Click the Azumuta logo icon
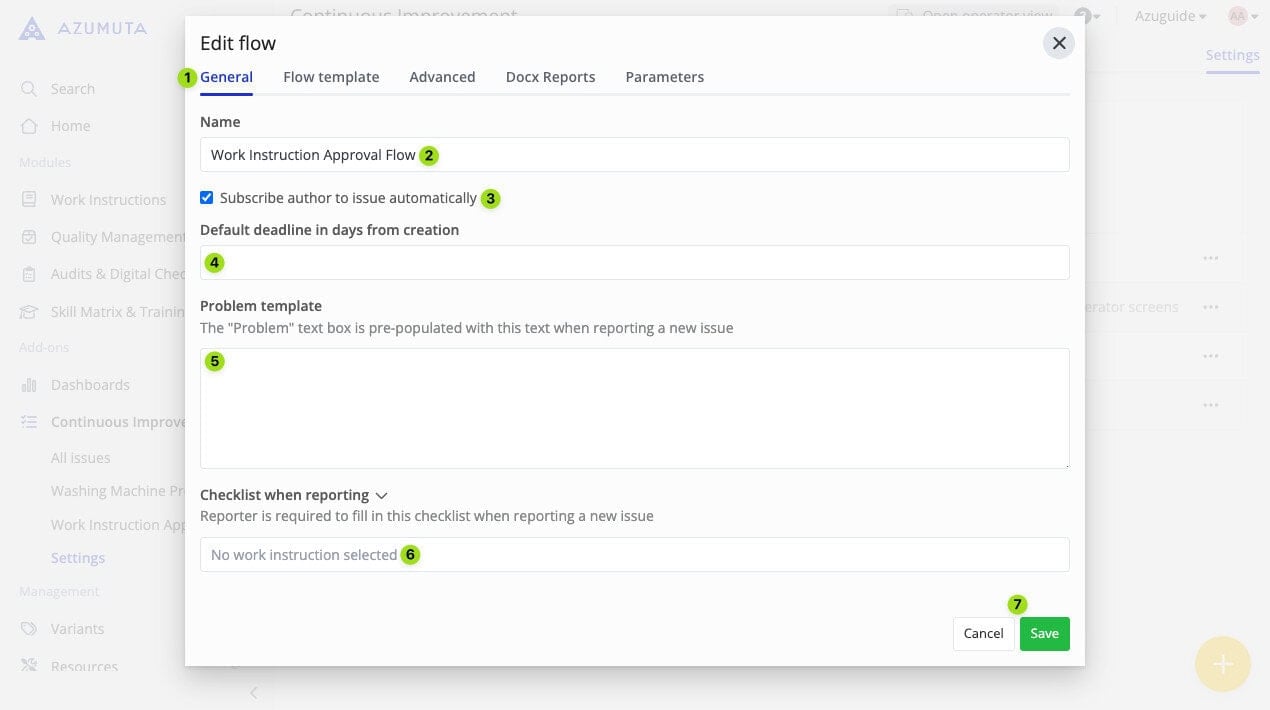1270x710 pixels. pos(32,28)
